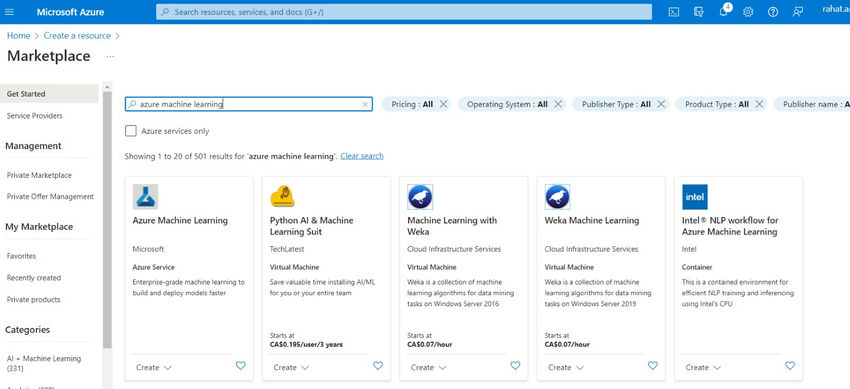The width and height of the screenshot is (850, 389).
Task: Click the Weka Machine Learning bird logo
Action: [x=557, y=197]
